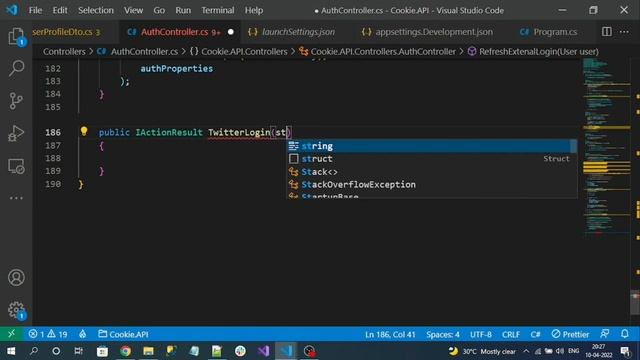640x360 pixels.
Task: Open the View menu
Action: 133,10
